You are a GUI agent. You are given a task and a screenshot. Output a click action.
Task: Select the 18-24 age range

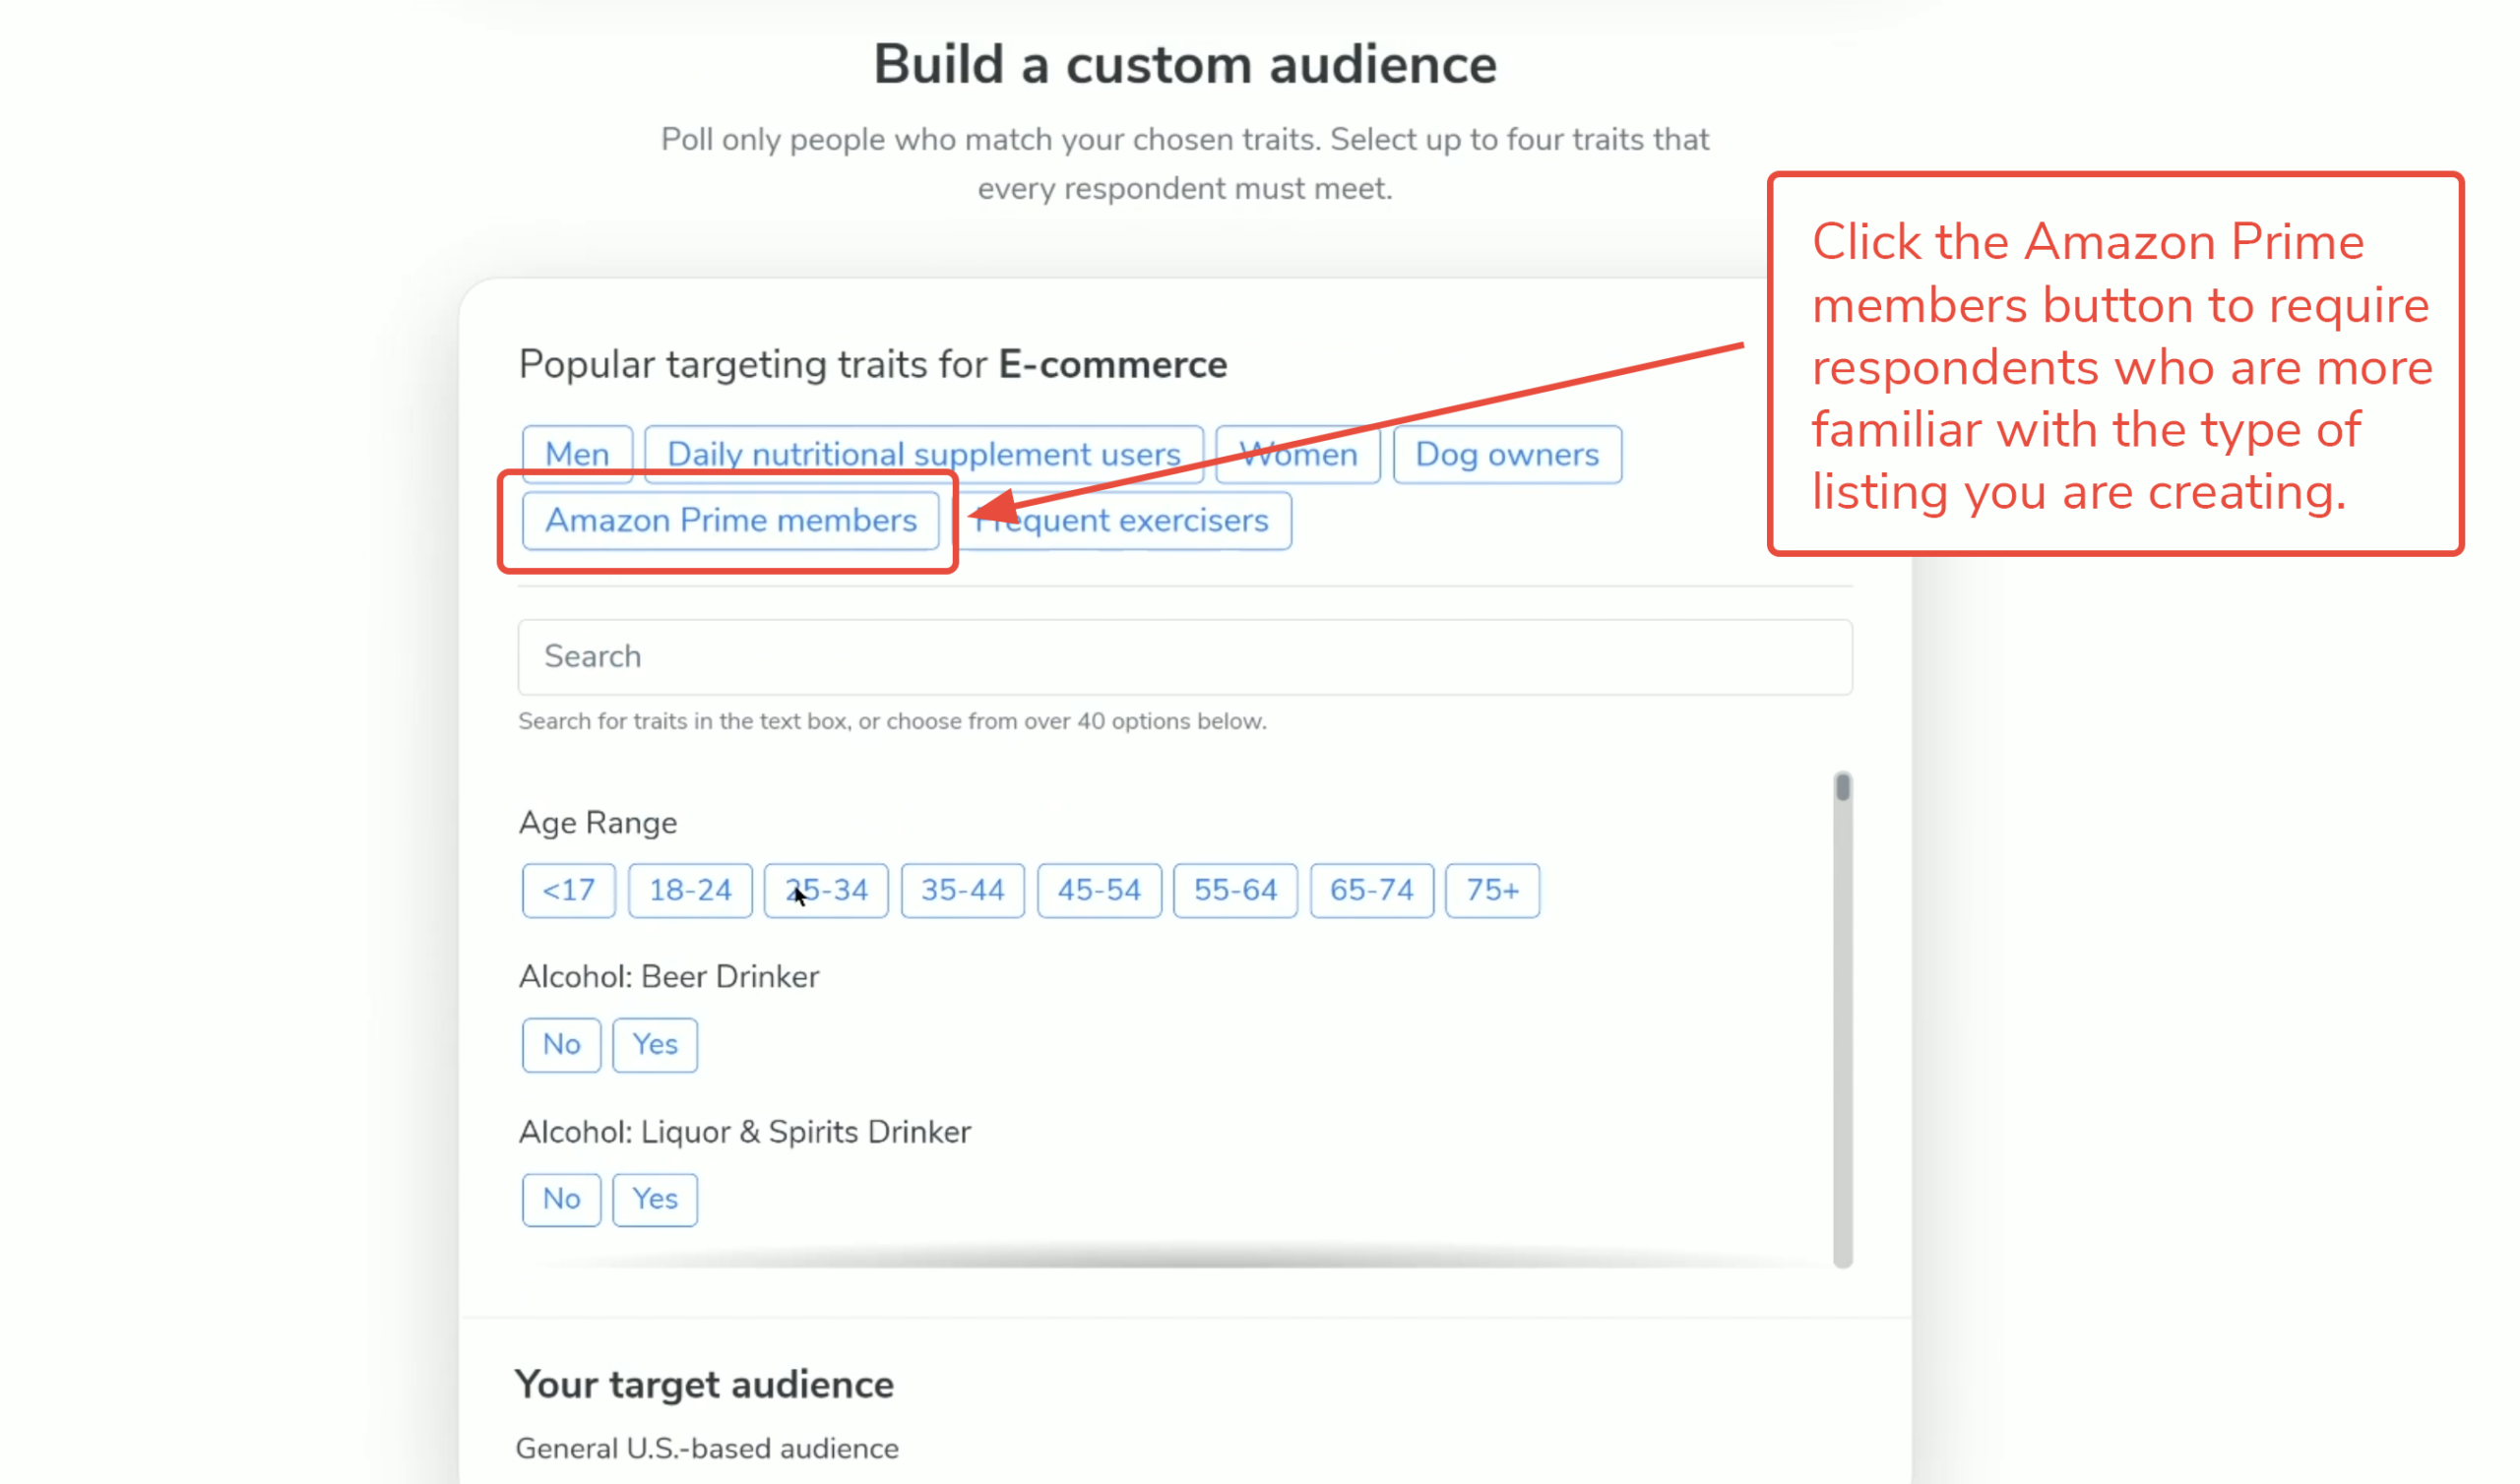point(690,889)
